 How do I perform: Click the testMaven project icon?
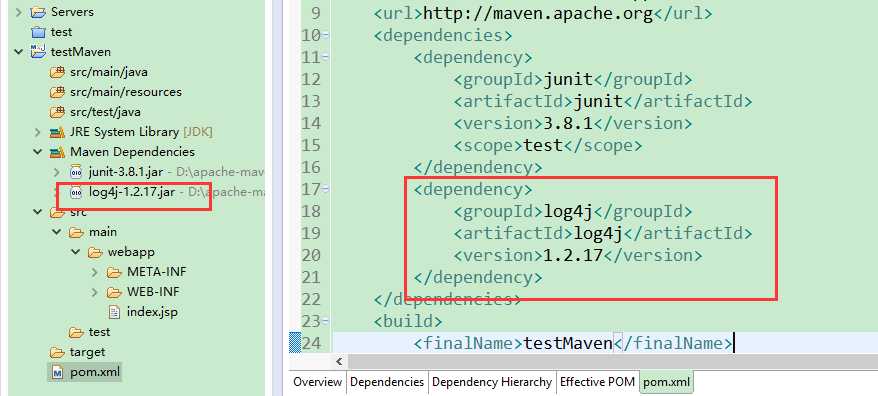(38, 52)
